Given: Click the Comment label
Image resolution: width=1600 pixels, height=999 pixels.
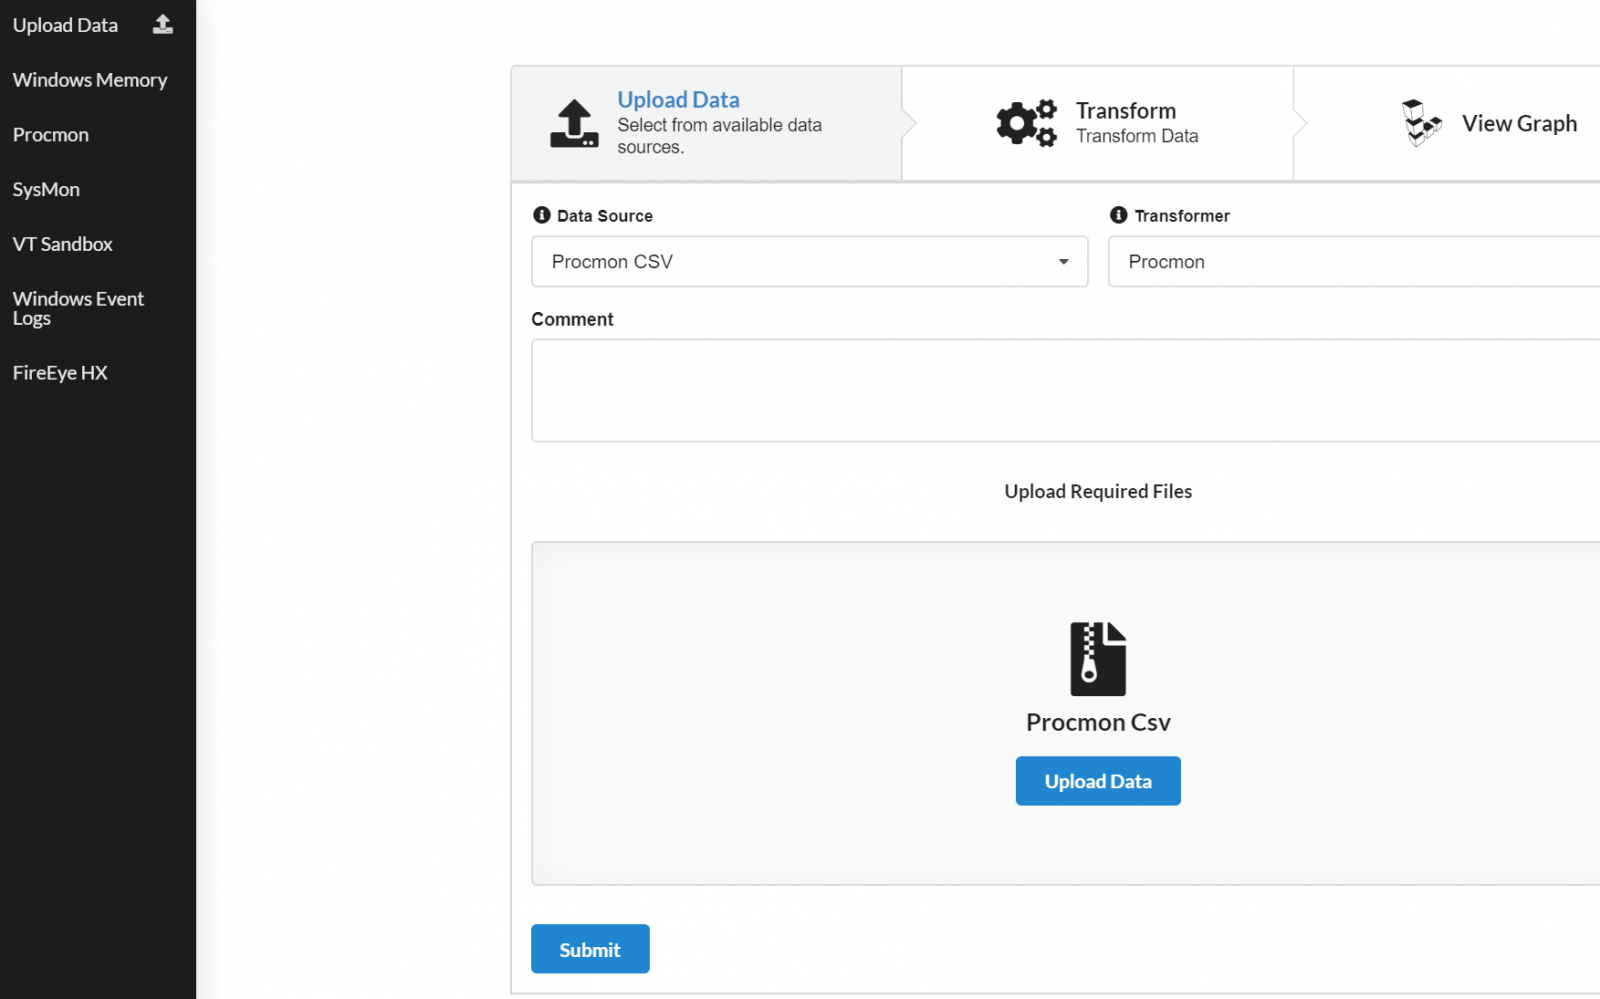Looking at the screenshot, I should tap(572, 319).
